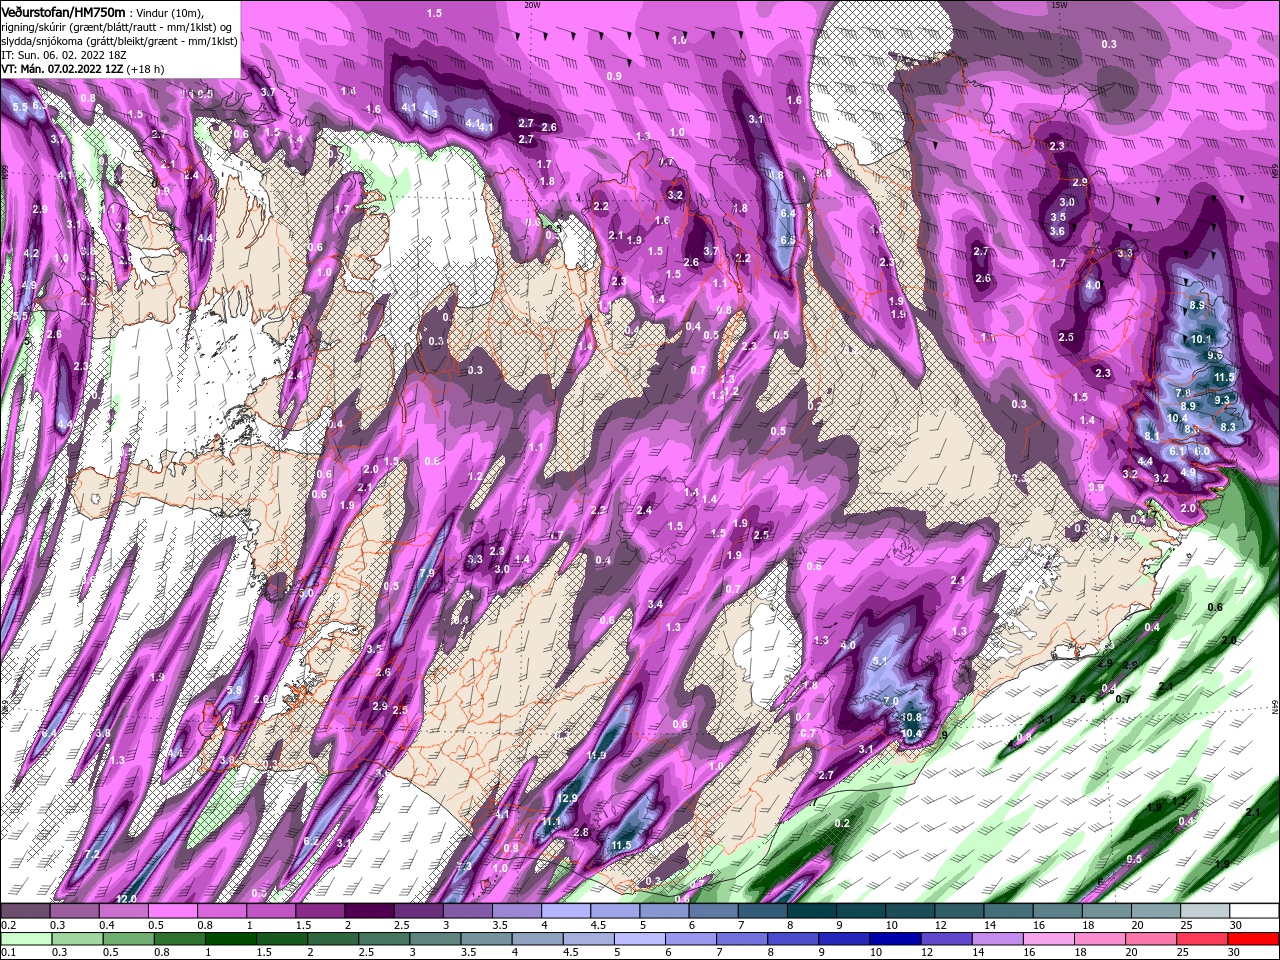Screen dimensions: 1280x960
Task: Click the '11.9' precipitation value on the map
Action: coord(597,755)
